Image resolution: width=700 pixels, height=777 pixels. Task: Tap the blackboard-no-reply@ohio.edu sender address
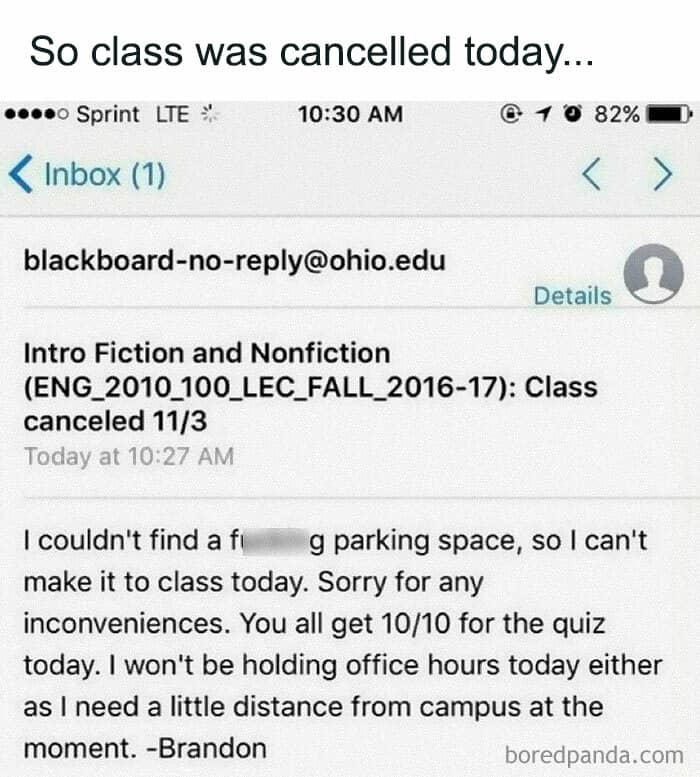pos(234,262)
